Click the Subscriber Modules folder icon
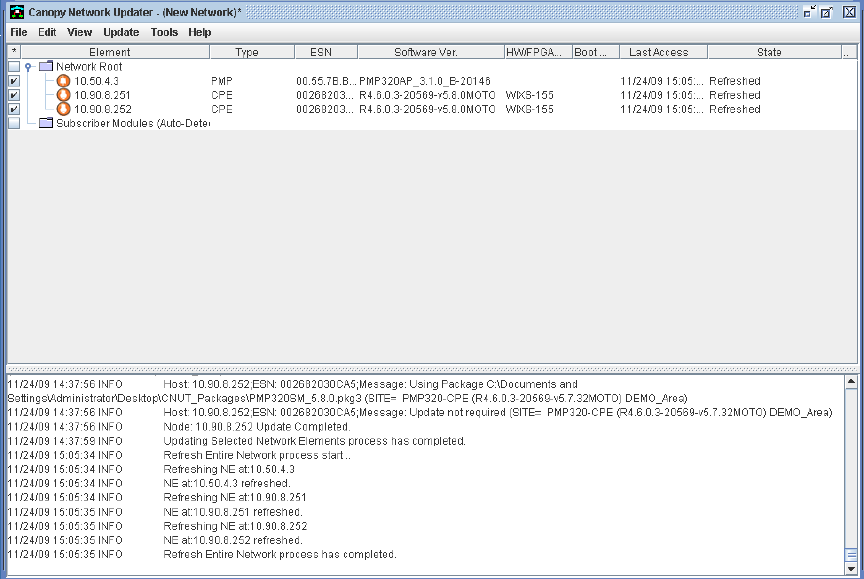864x579 pixels. (x=46, y=123)
